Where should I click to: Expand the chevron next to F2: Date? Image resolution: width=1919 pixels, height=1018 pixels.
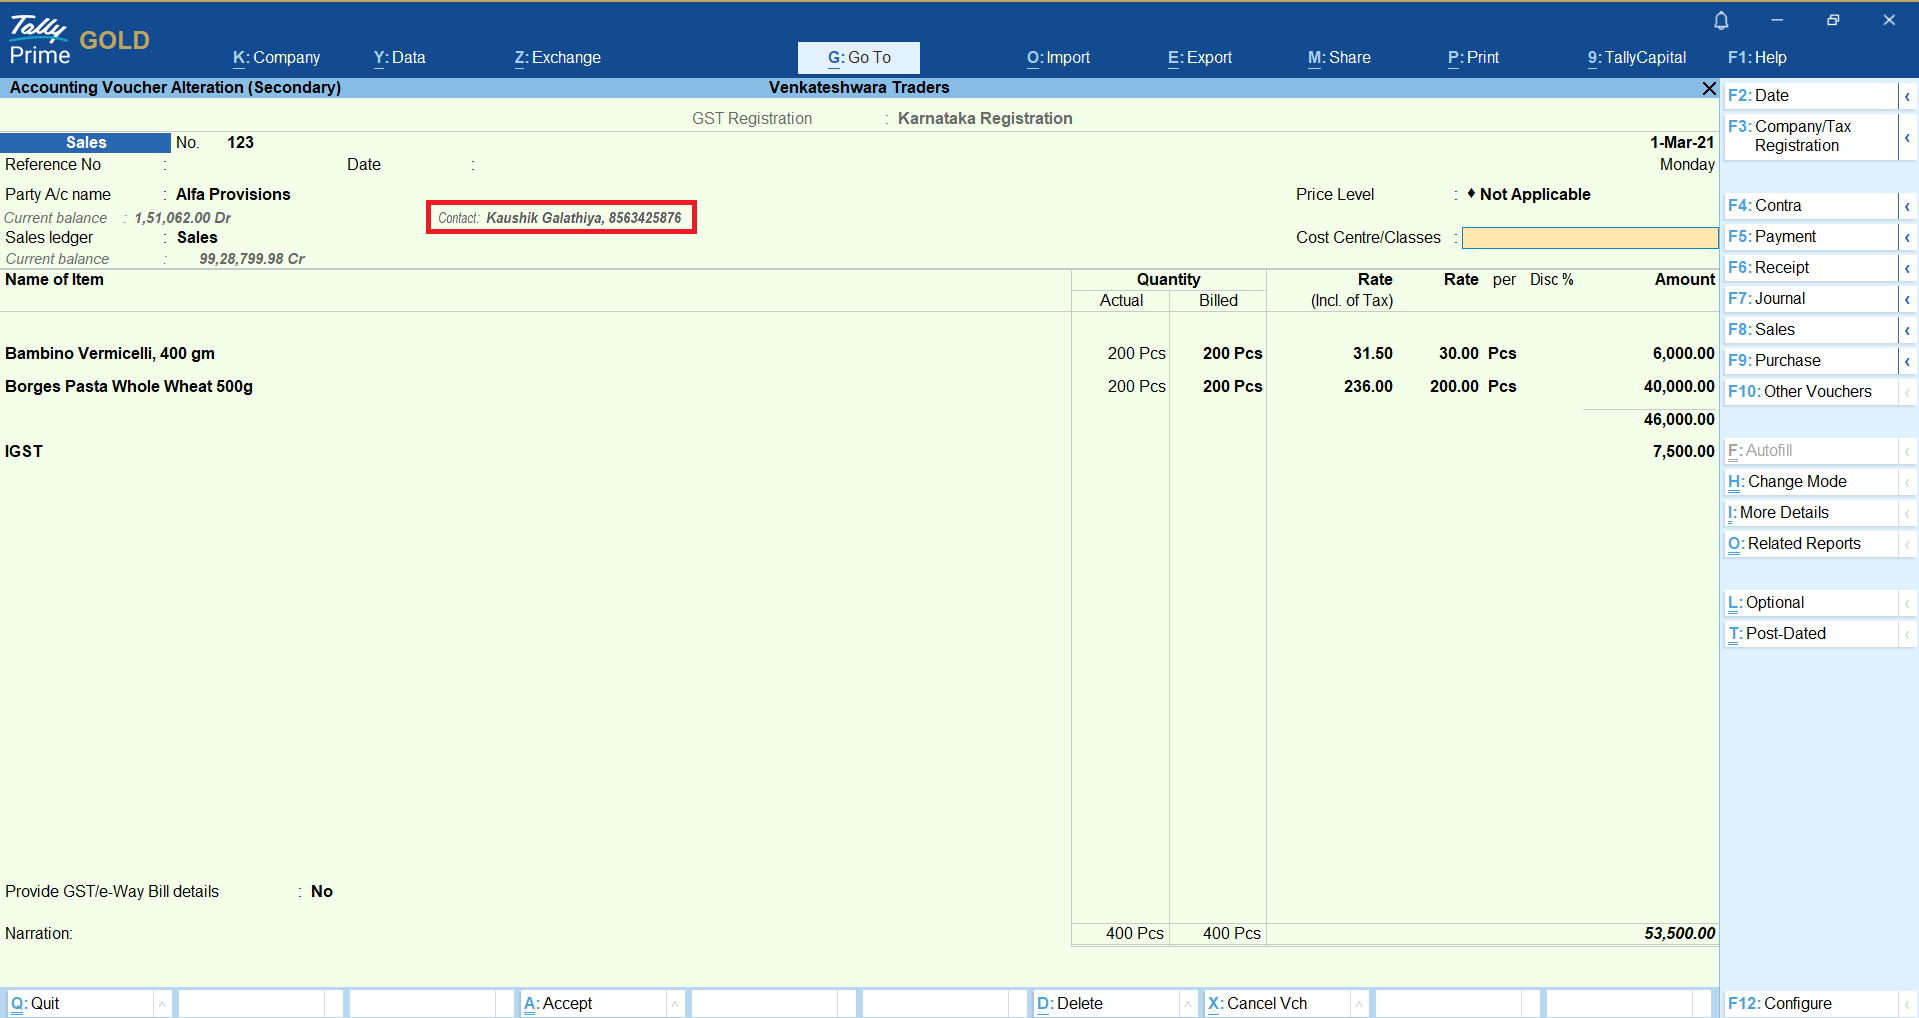coord(1907,96)
